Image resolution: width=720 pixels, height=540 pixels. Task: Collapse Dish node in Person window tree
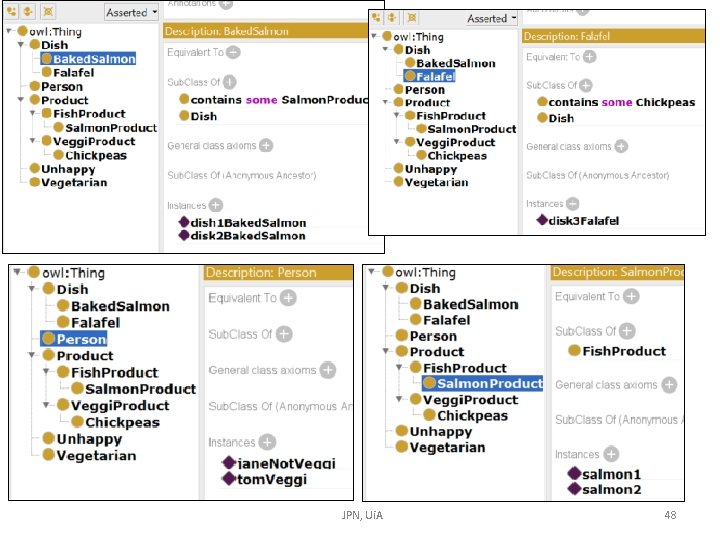click(x=32, y=289)
